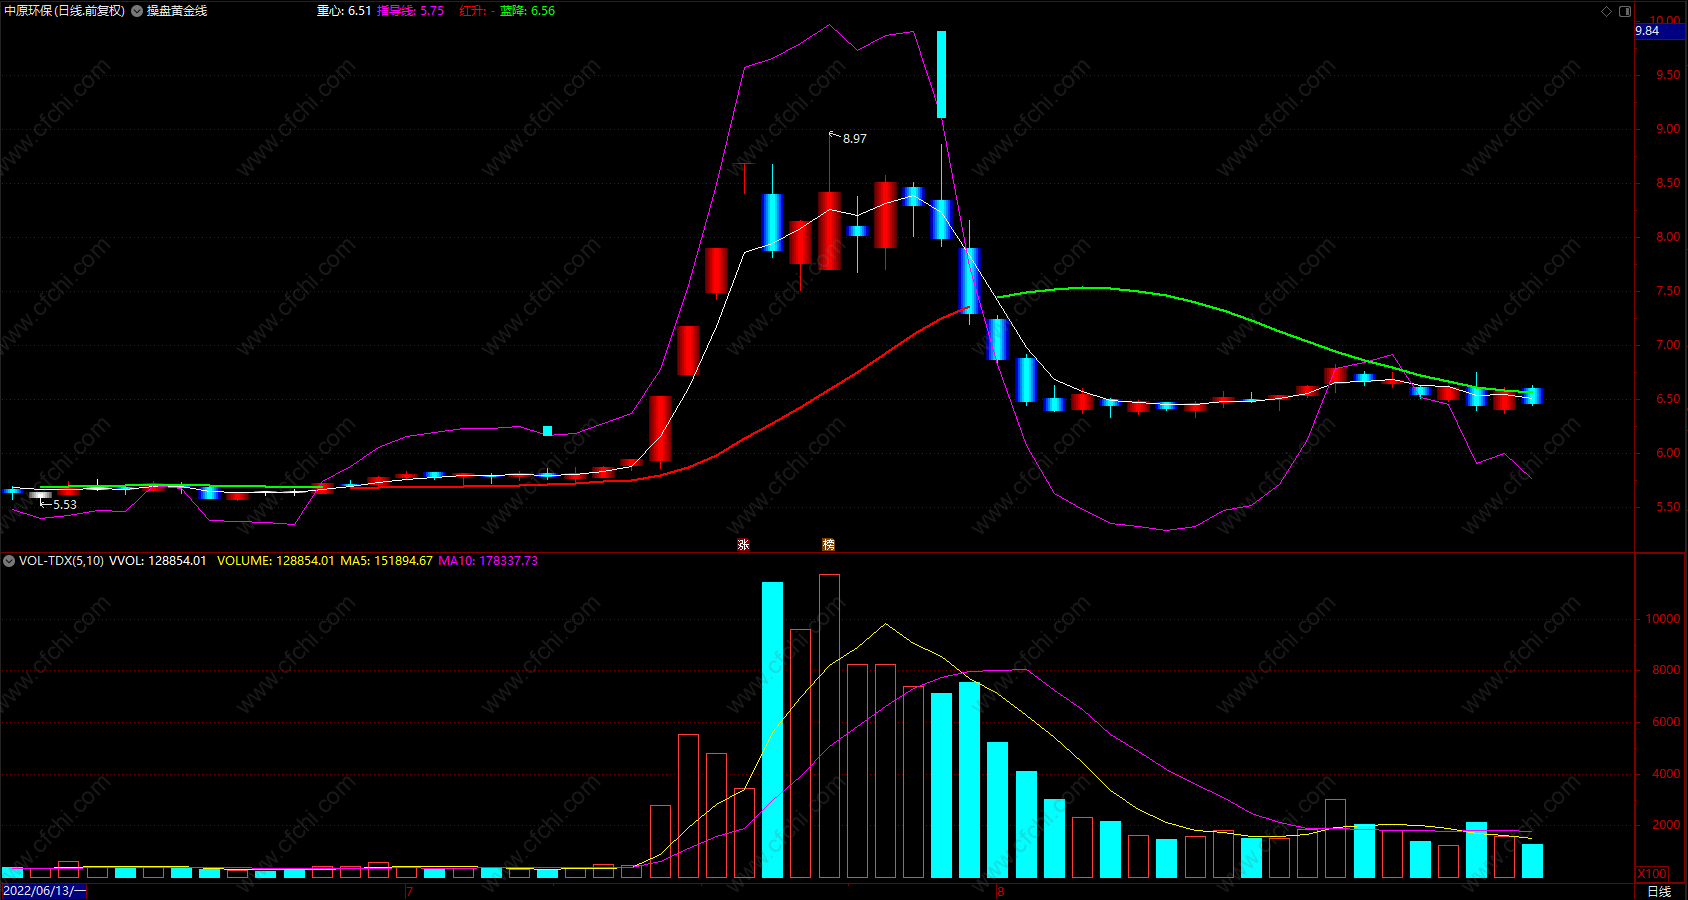Click the VOLUME: 128854.01 value

(275, 561)
